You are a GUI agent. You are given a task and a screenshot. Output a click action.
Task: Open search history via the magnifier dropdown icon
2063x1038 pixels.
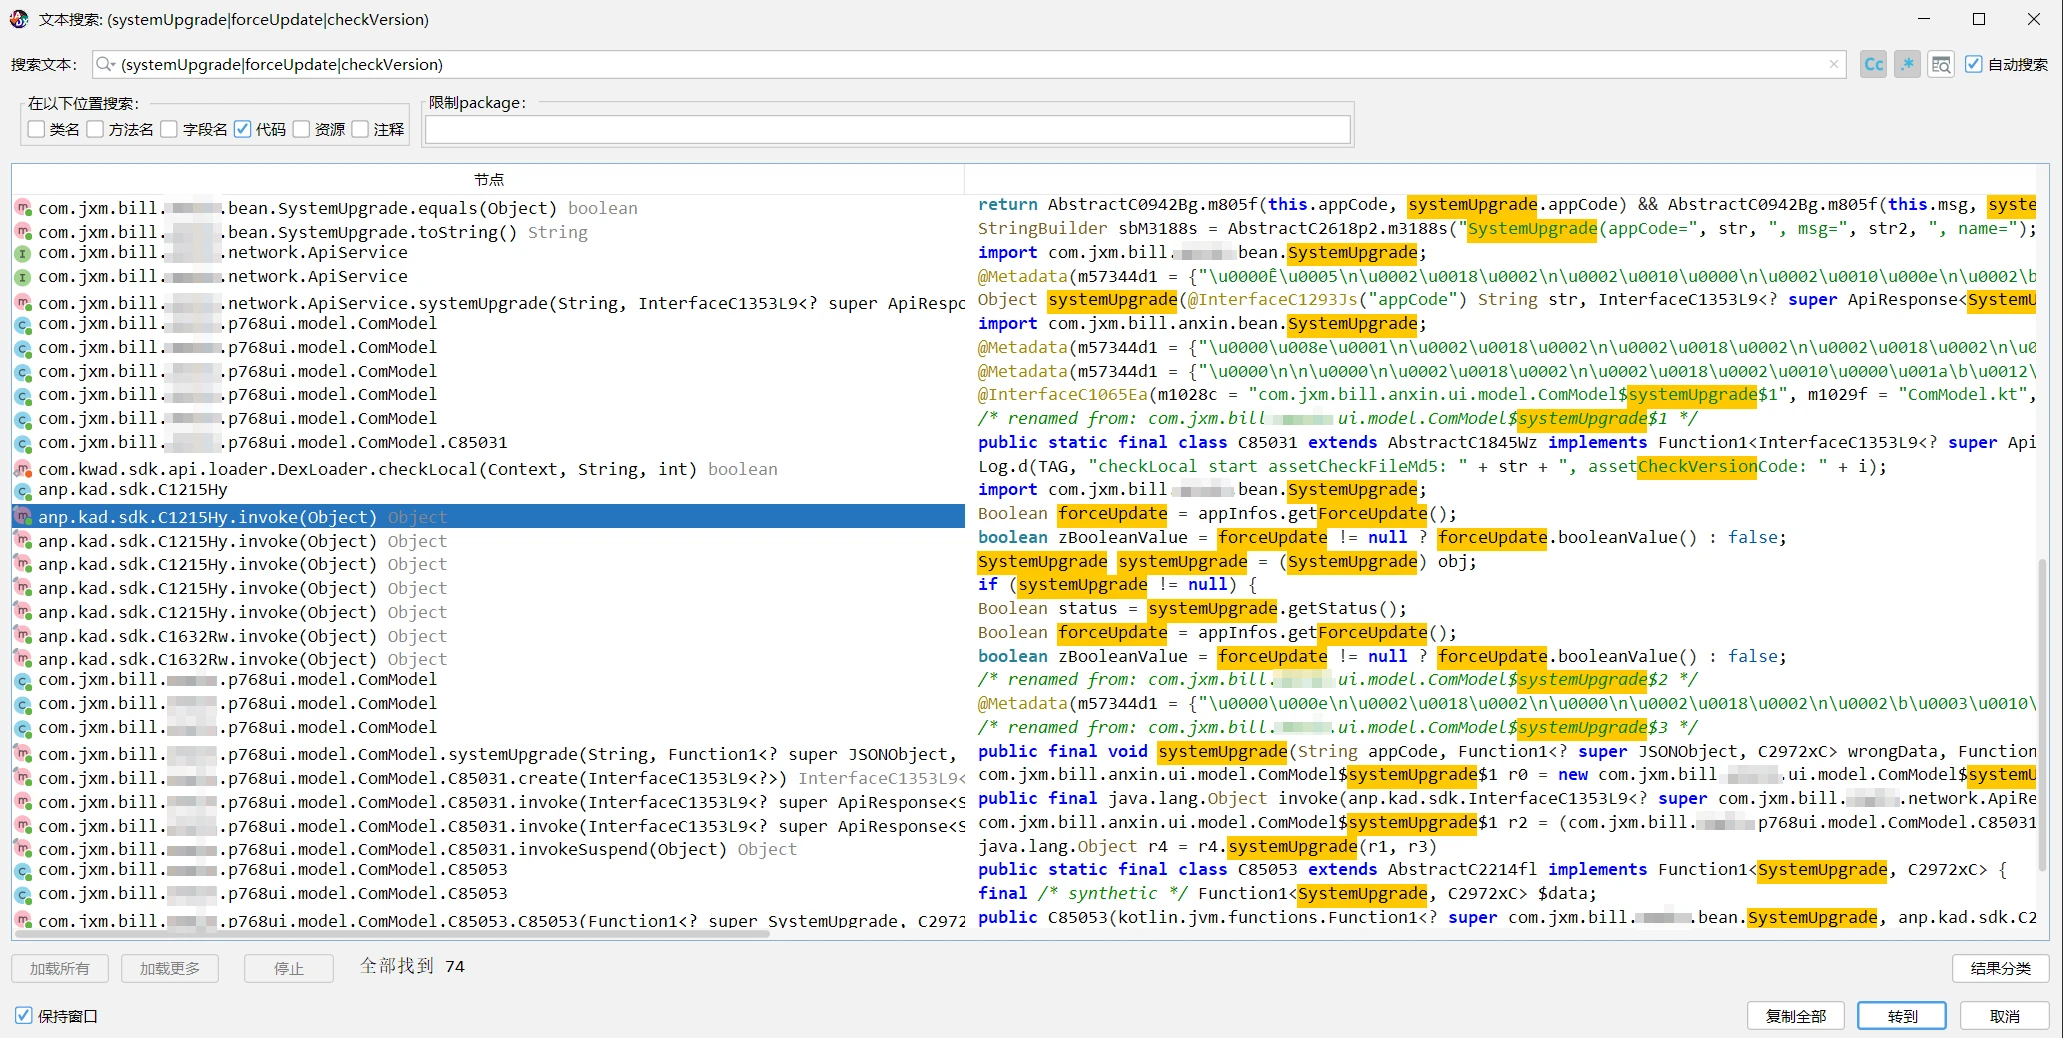click(x=105, y=64)
